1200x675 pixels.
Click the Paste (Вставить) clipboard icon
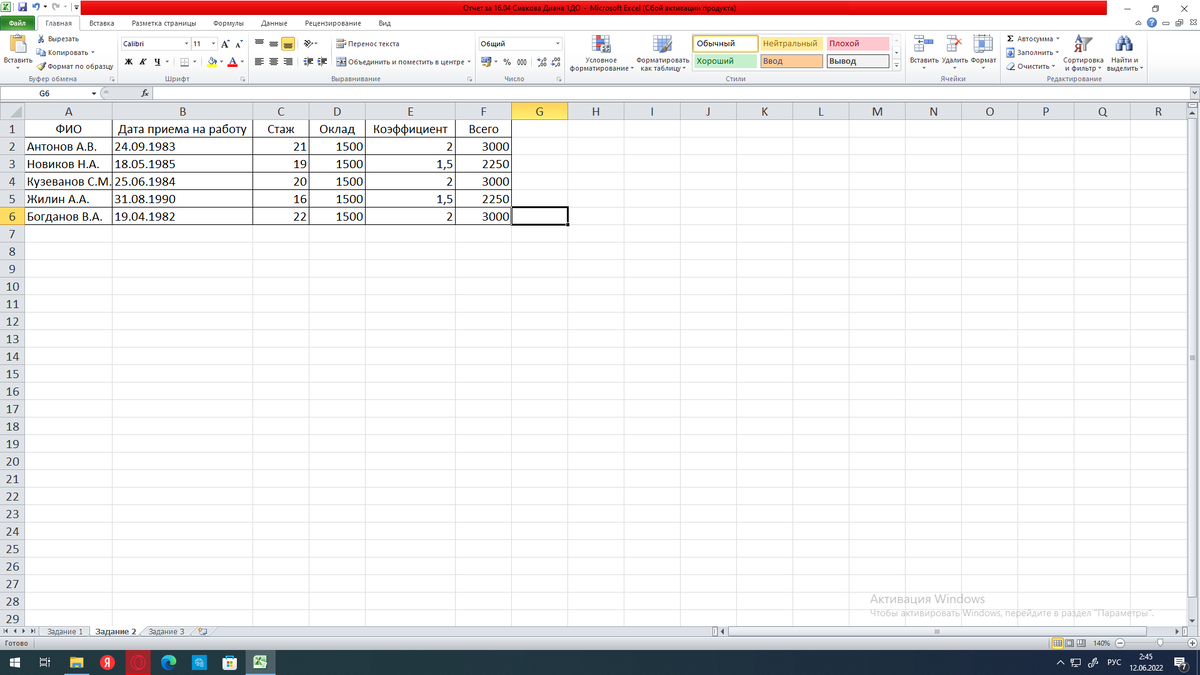click(16, 44)
